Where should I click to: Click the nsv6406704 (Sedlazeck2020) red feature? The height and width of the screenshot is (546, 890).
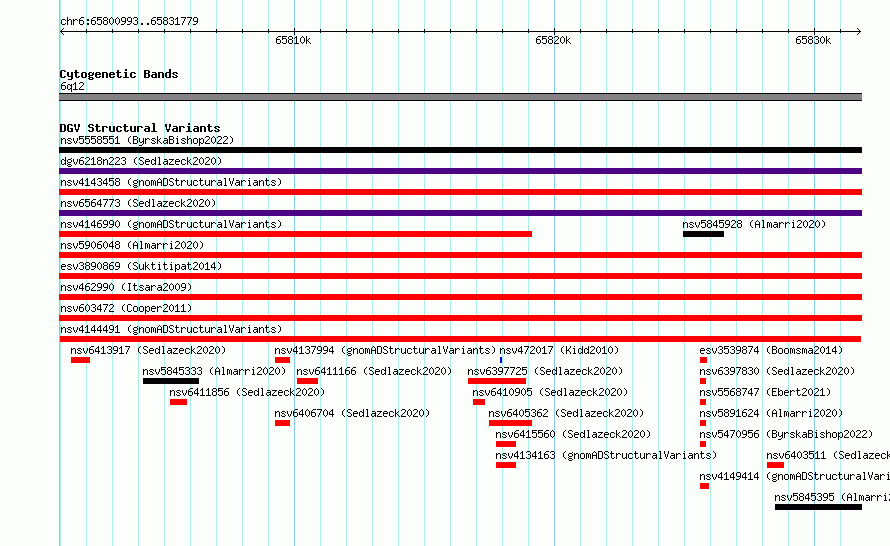click(282, 423)
